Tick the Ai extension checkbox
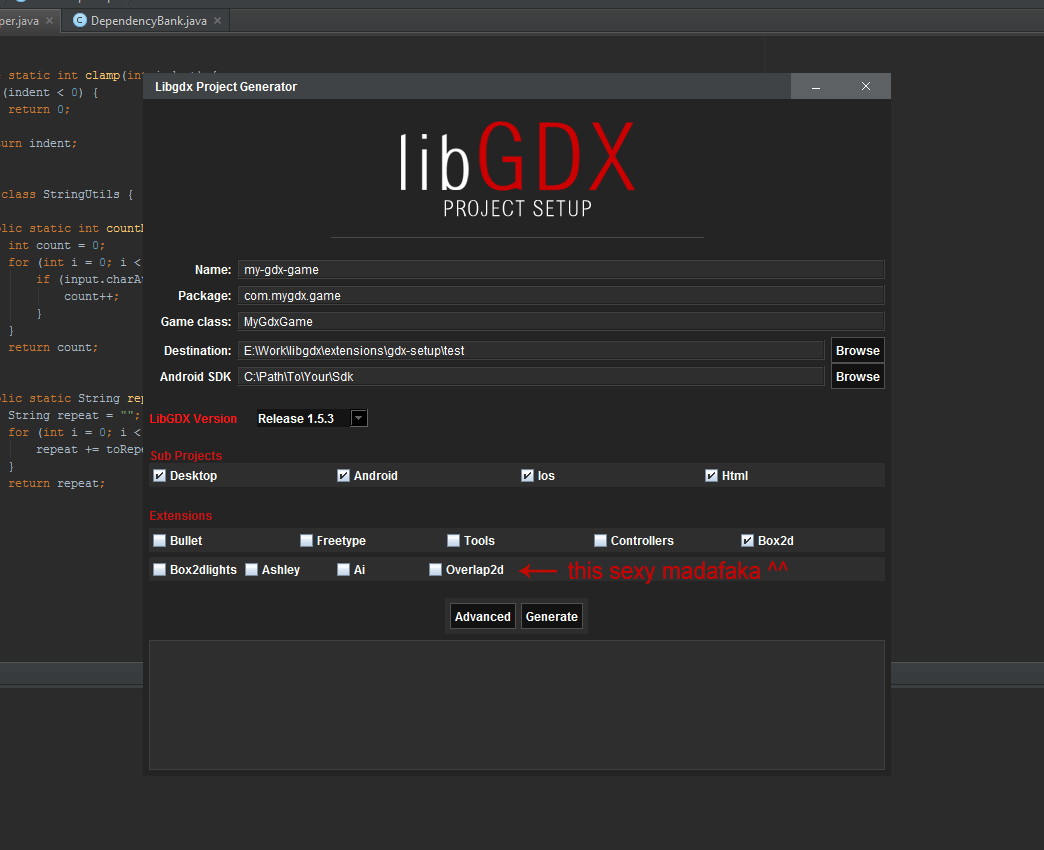The width and height of the screenshot is (1044, 850). [344, 570]
